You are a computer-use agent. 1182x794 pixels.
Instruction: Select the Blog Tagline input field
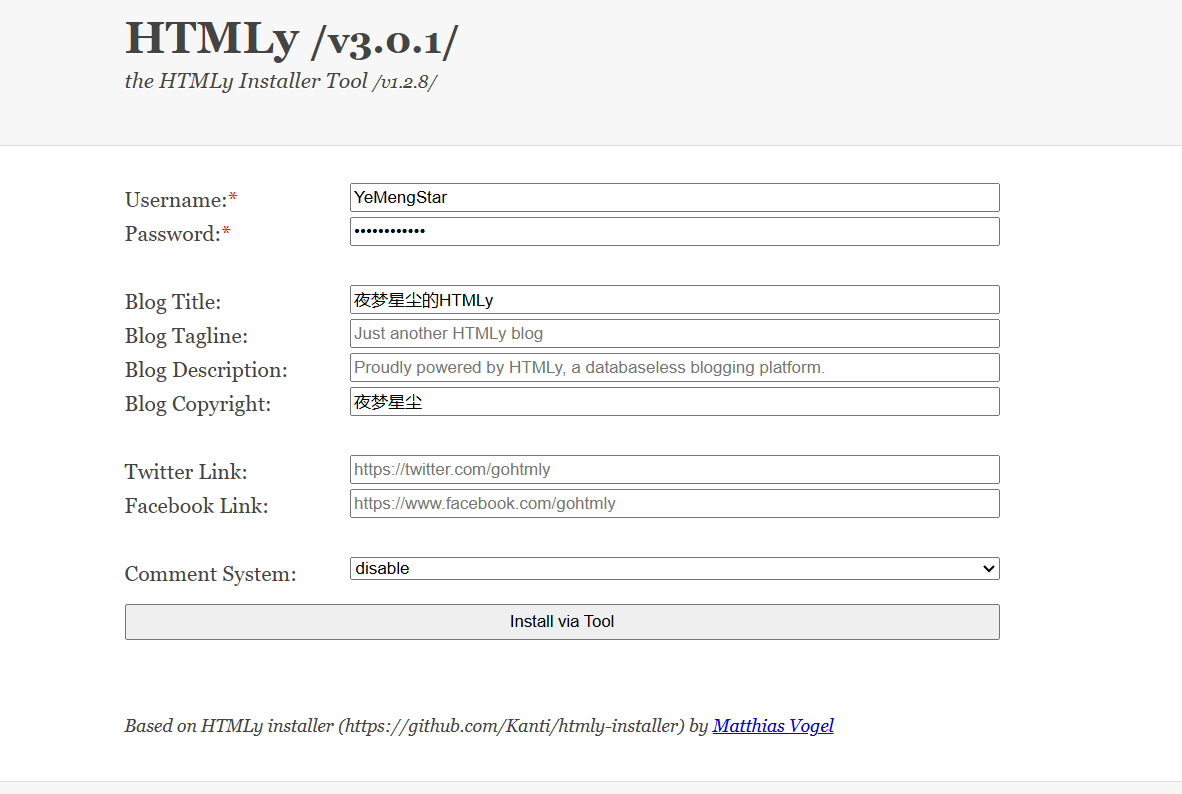pyautogui.click(x=674, y=334)
